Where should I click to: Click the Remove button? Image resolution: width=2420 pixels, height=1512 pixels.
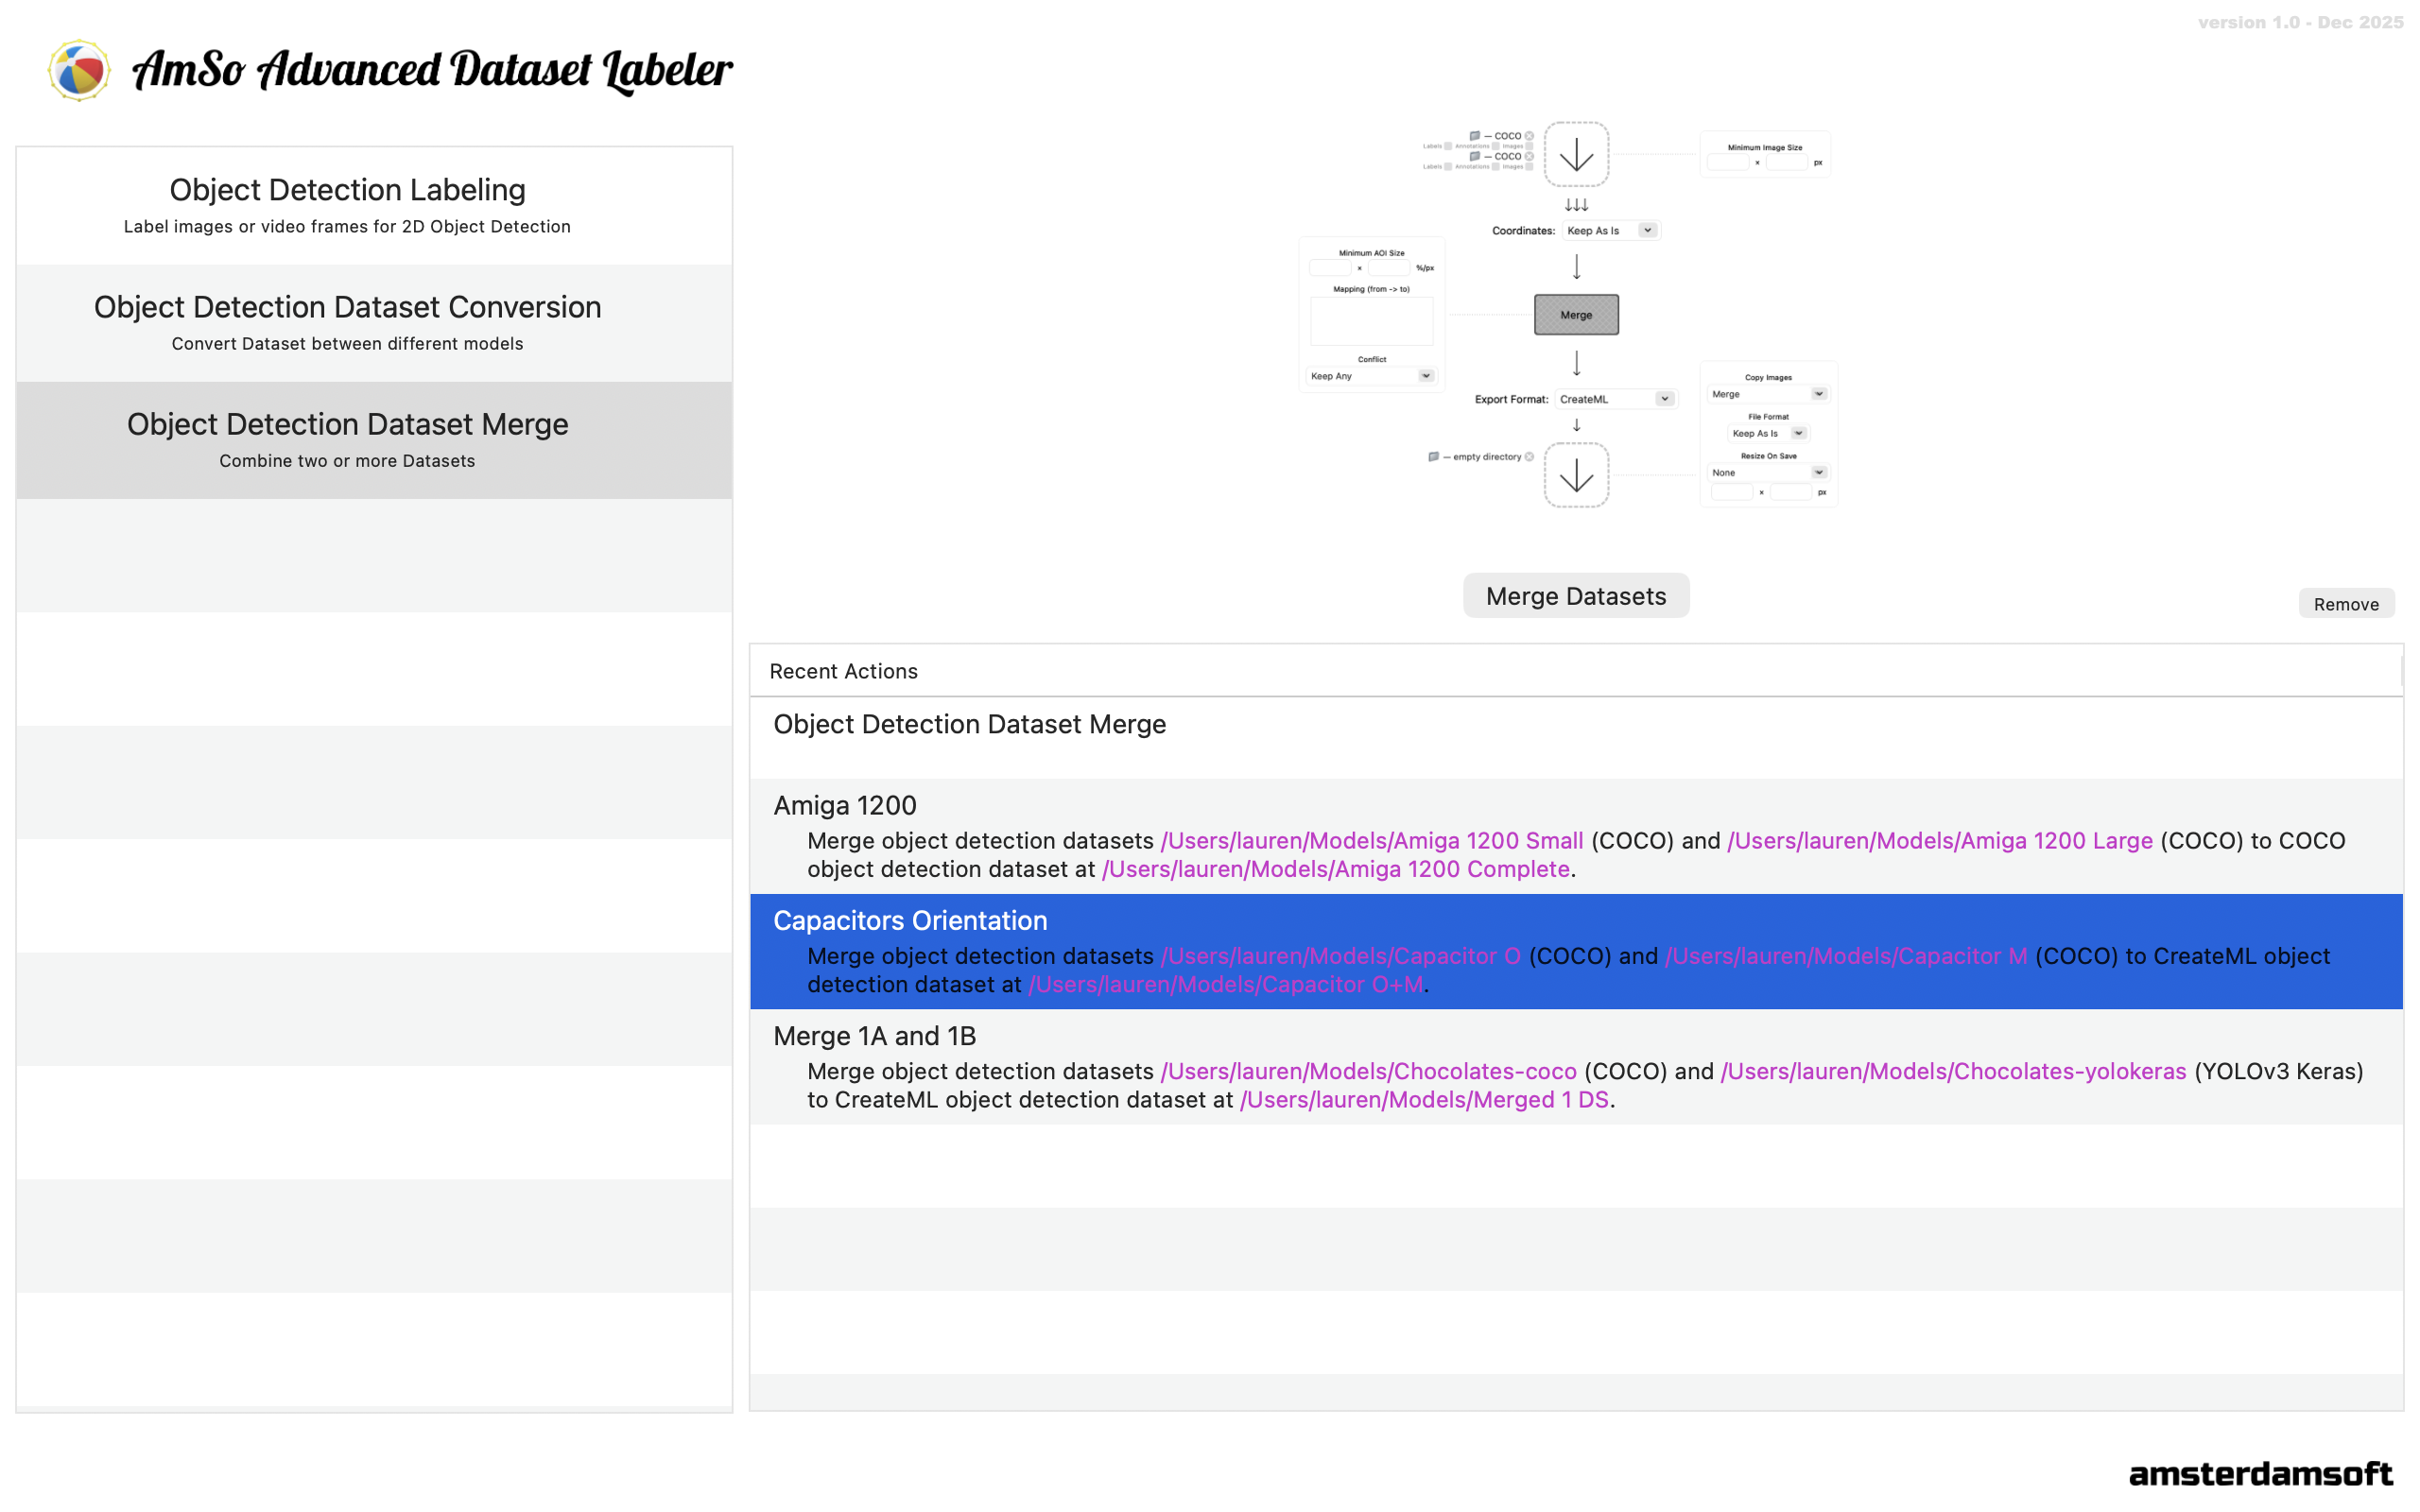(2345, 604)
